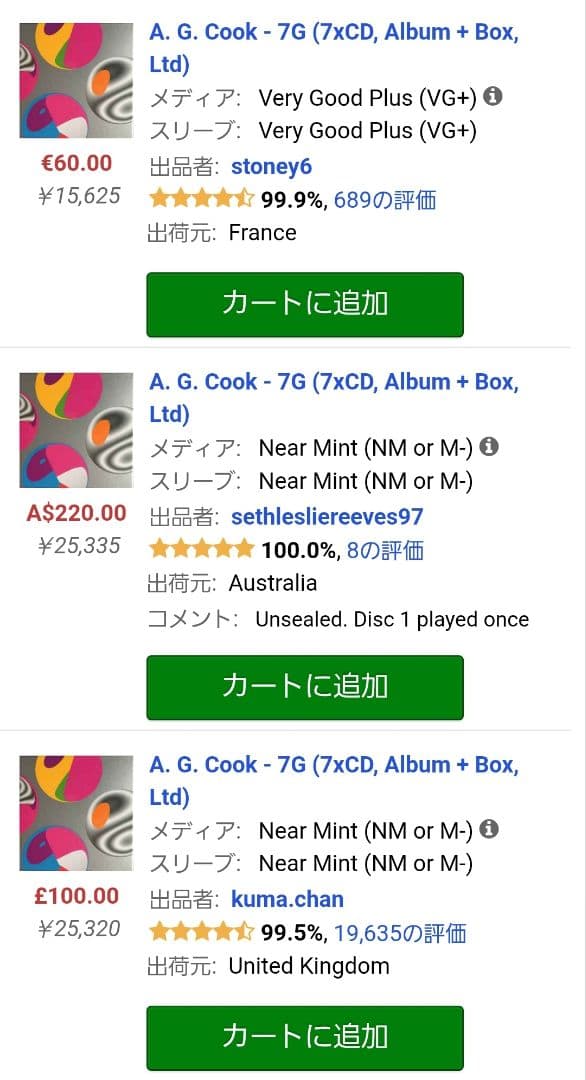Enlarge the top listing's album cover thumbnail
The image size is (586, 1080).
[75, 78]
